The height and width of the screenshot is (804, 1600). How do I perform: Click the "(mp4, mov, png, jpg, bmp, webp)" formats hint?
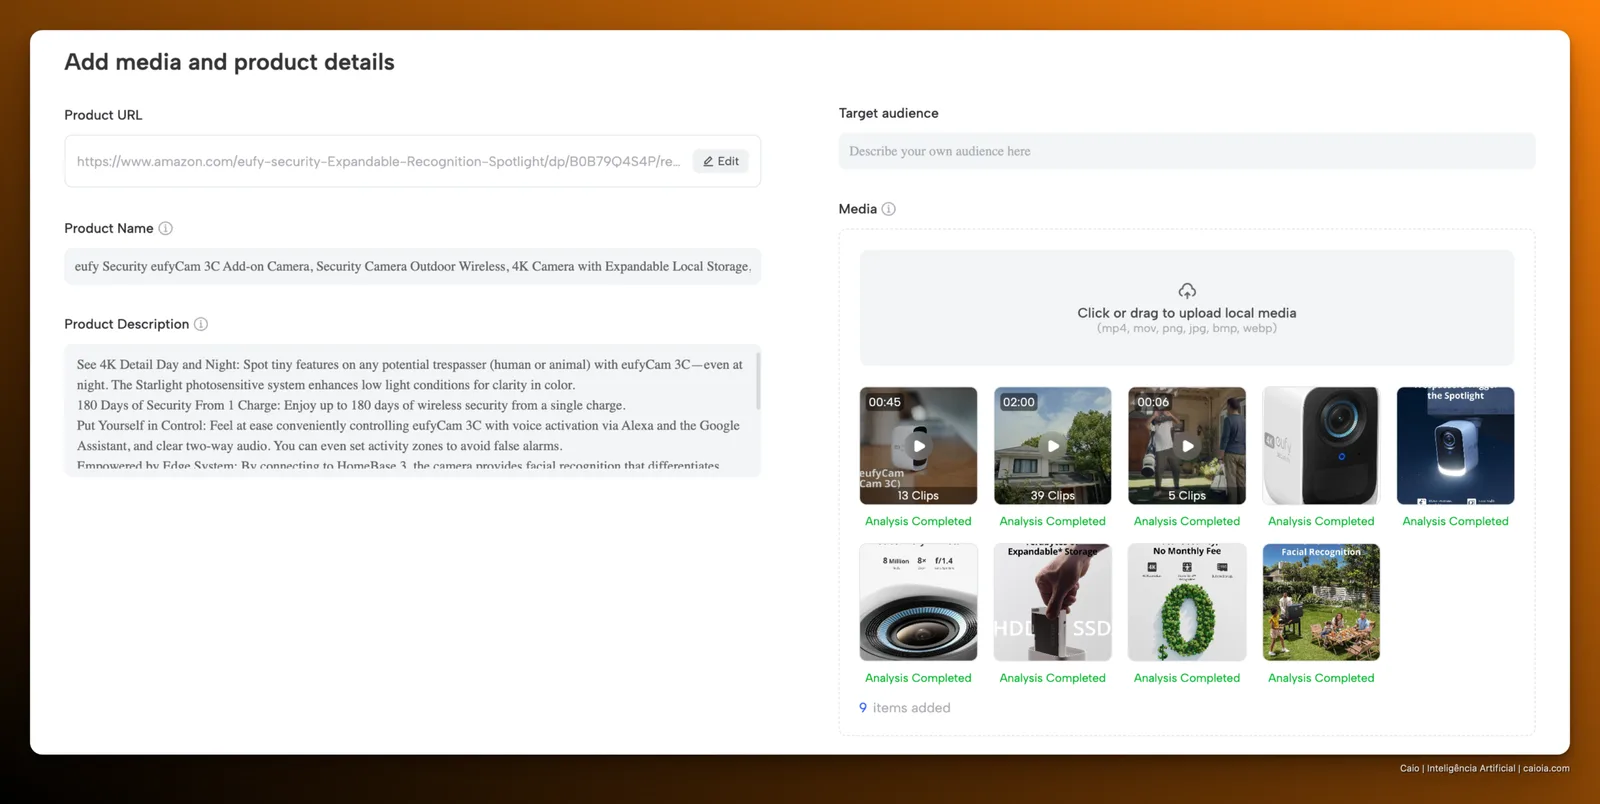coord(1187,329)
